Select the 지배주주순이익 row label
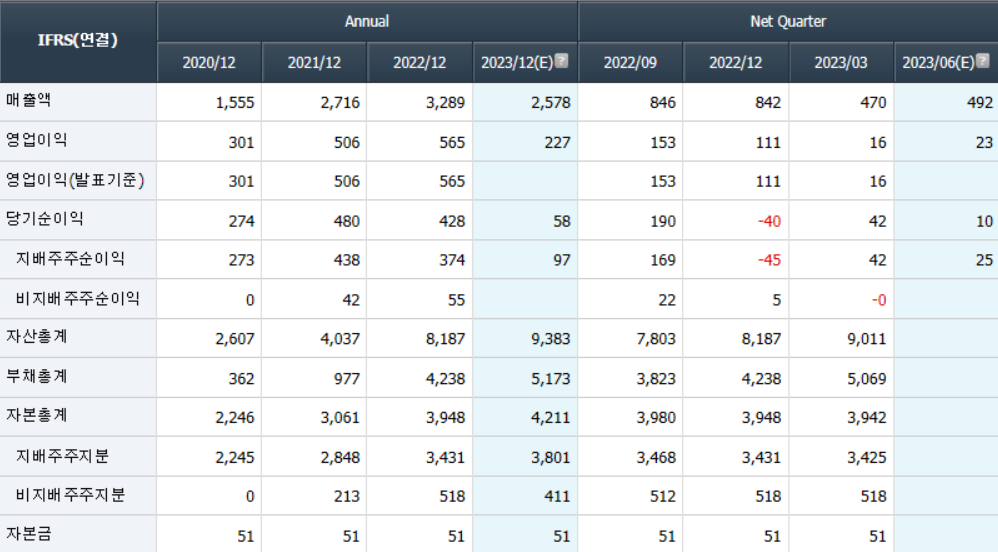The height and width of the screenshot is (552, 998). [x=70, y=258]
